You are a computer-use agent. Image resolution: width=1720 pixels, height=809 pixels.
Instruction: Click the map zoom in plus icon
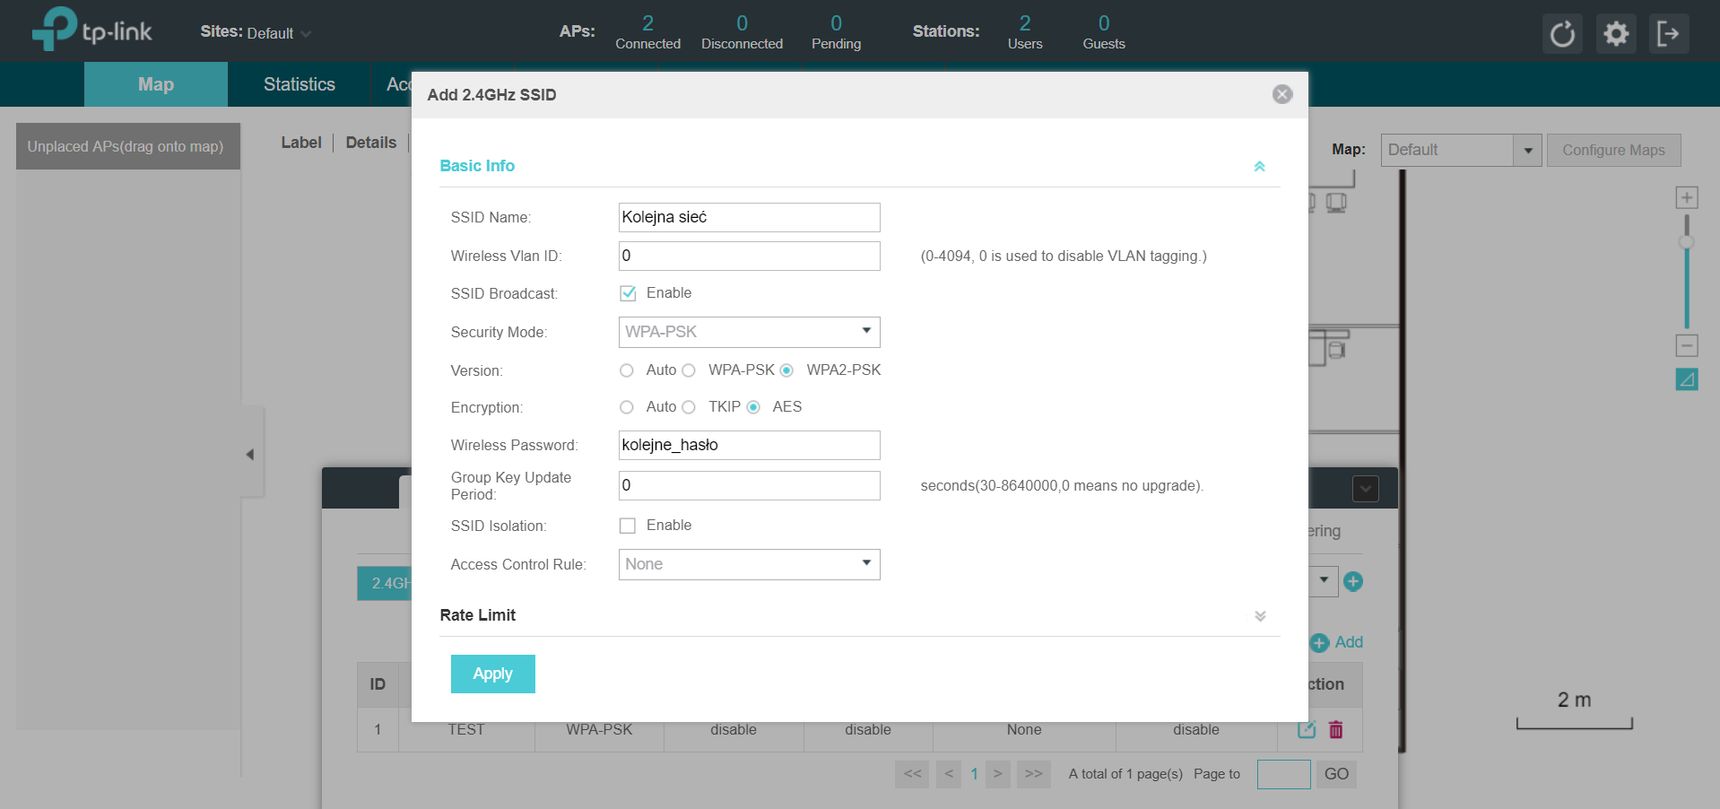click(x=1687, y=198)
